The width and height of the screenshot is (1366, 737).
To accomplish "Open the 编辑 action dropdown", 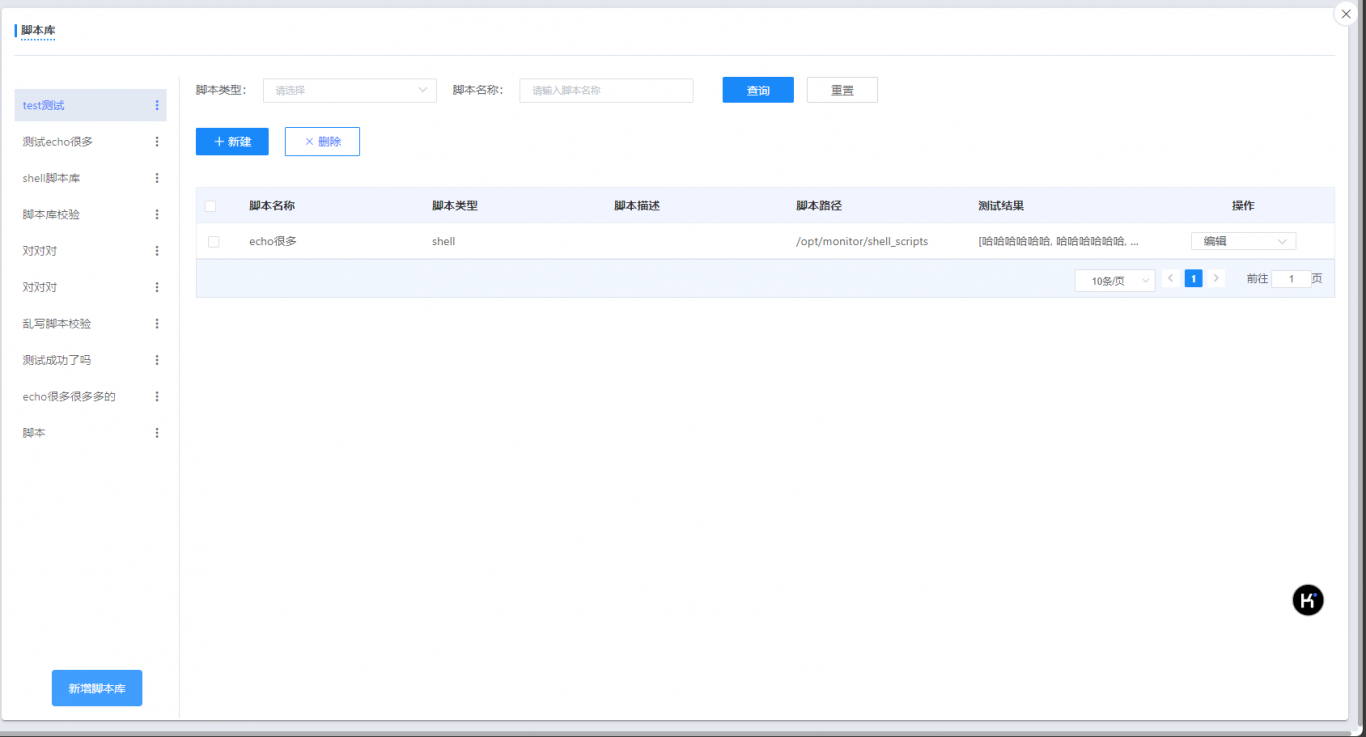I will click(1243, 241).
